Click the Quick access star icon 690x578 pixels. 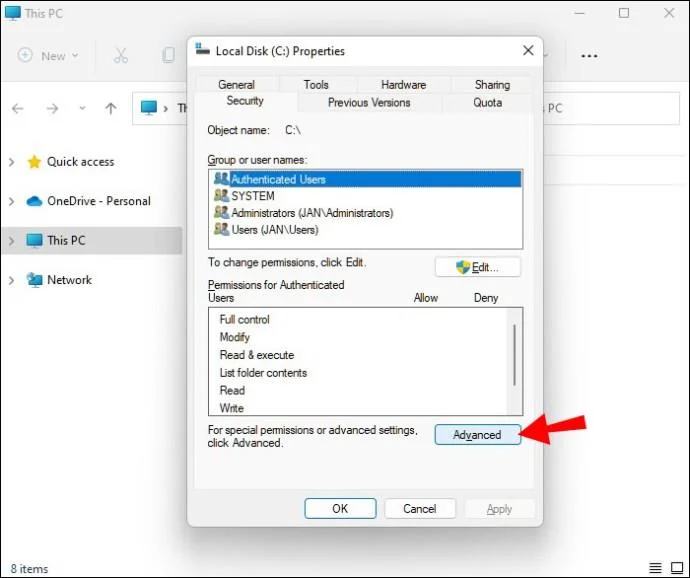pos(34,162)
